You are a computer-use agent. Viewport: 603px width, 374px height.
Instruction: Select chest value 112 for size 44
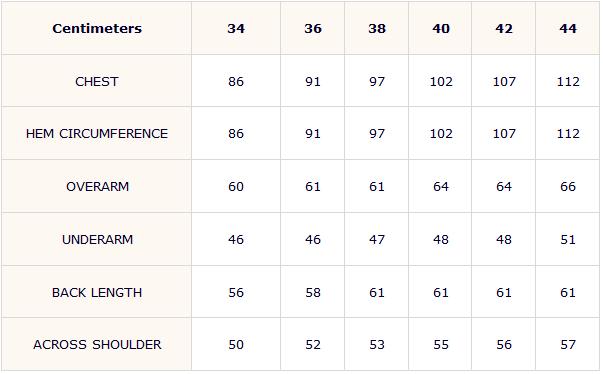568,81
